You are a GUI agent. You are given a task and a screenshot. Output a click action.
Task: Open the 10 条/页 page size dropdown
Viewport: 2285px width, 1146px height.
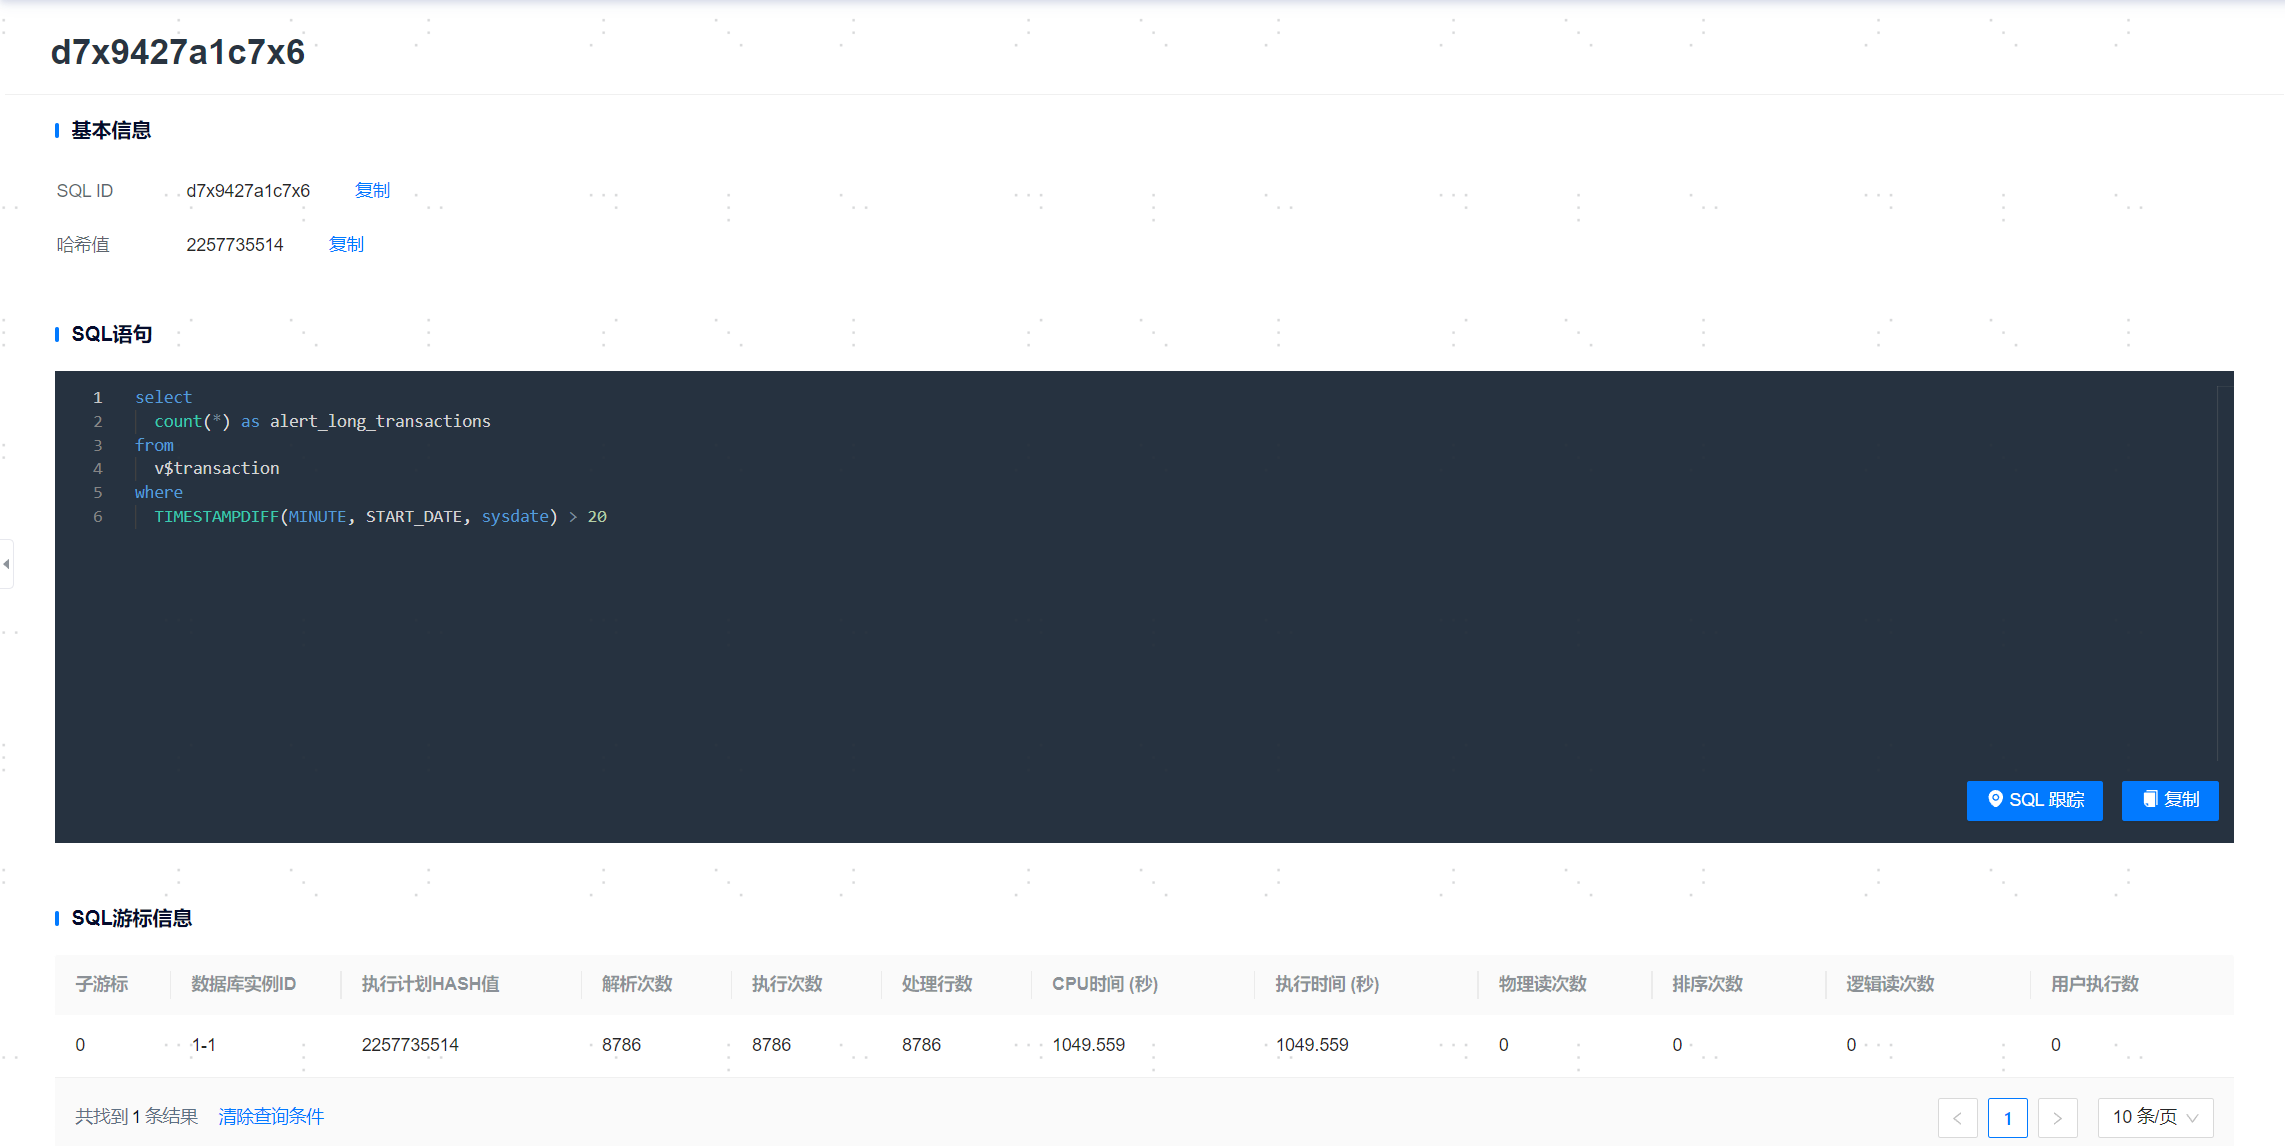point(2155,1117)
